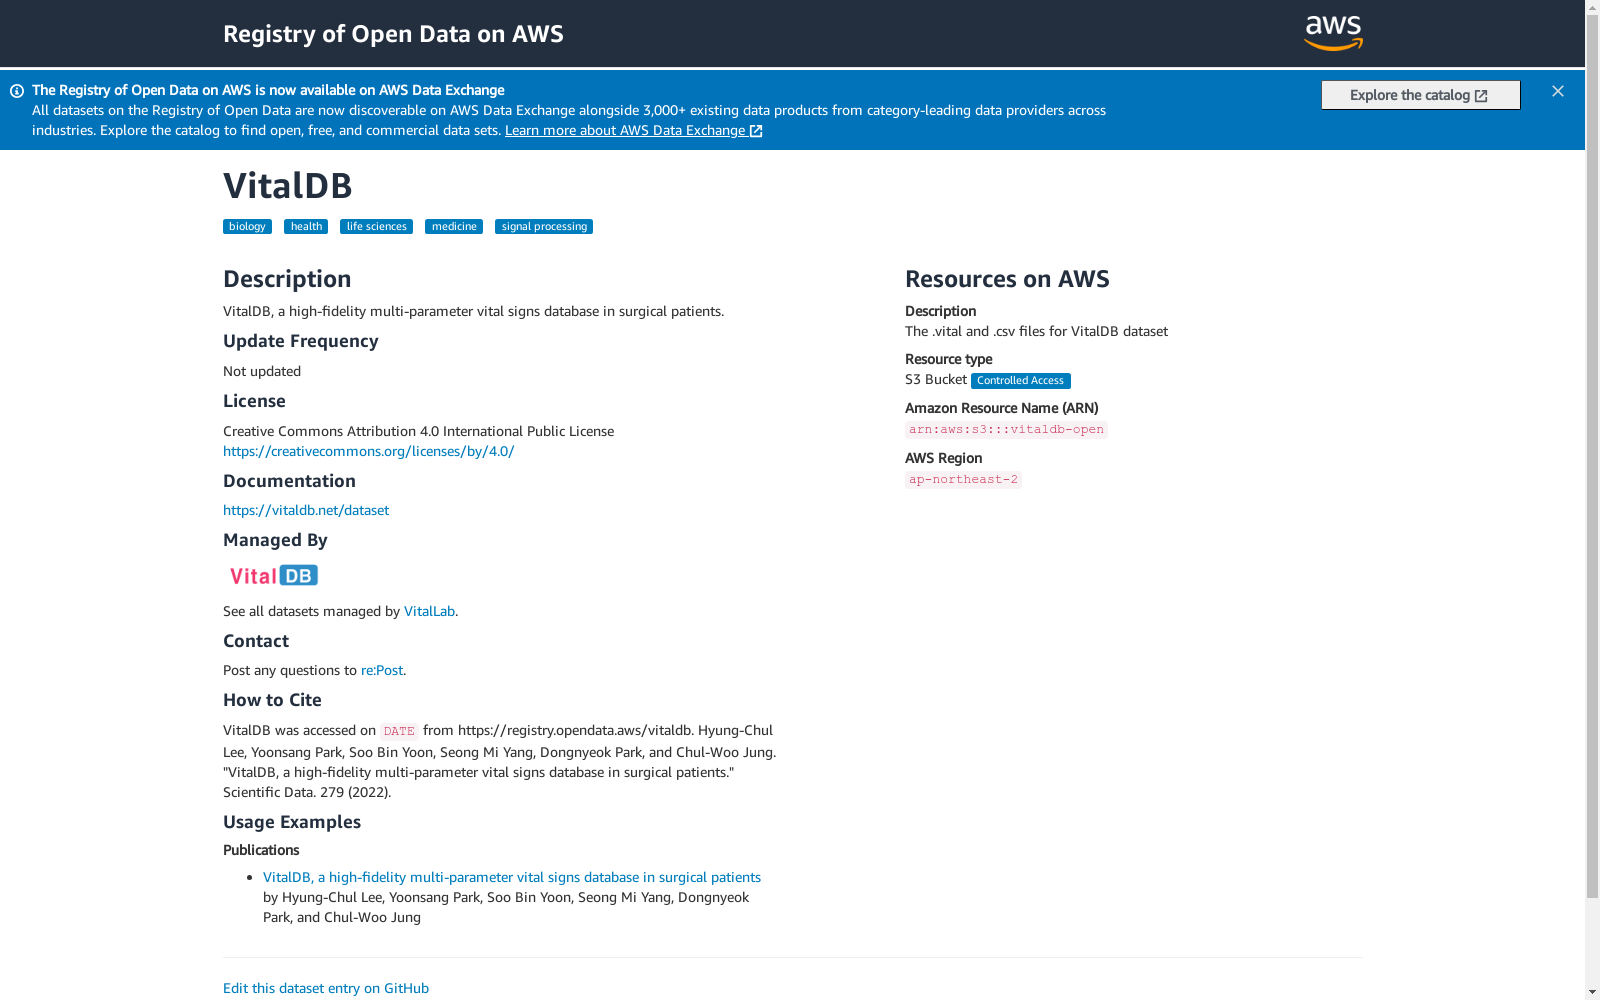Select the health tag
Screen dimensions: 1600x1000
(x=306, y=227)
